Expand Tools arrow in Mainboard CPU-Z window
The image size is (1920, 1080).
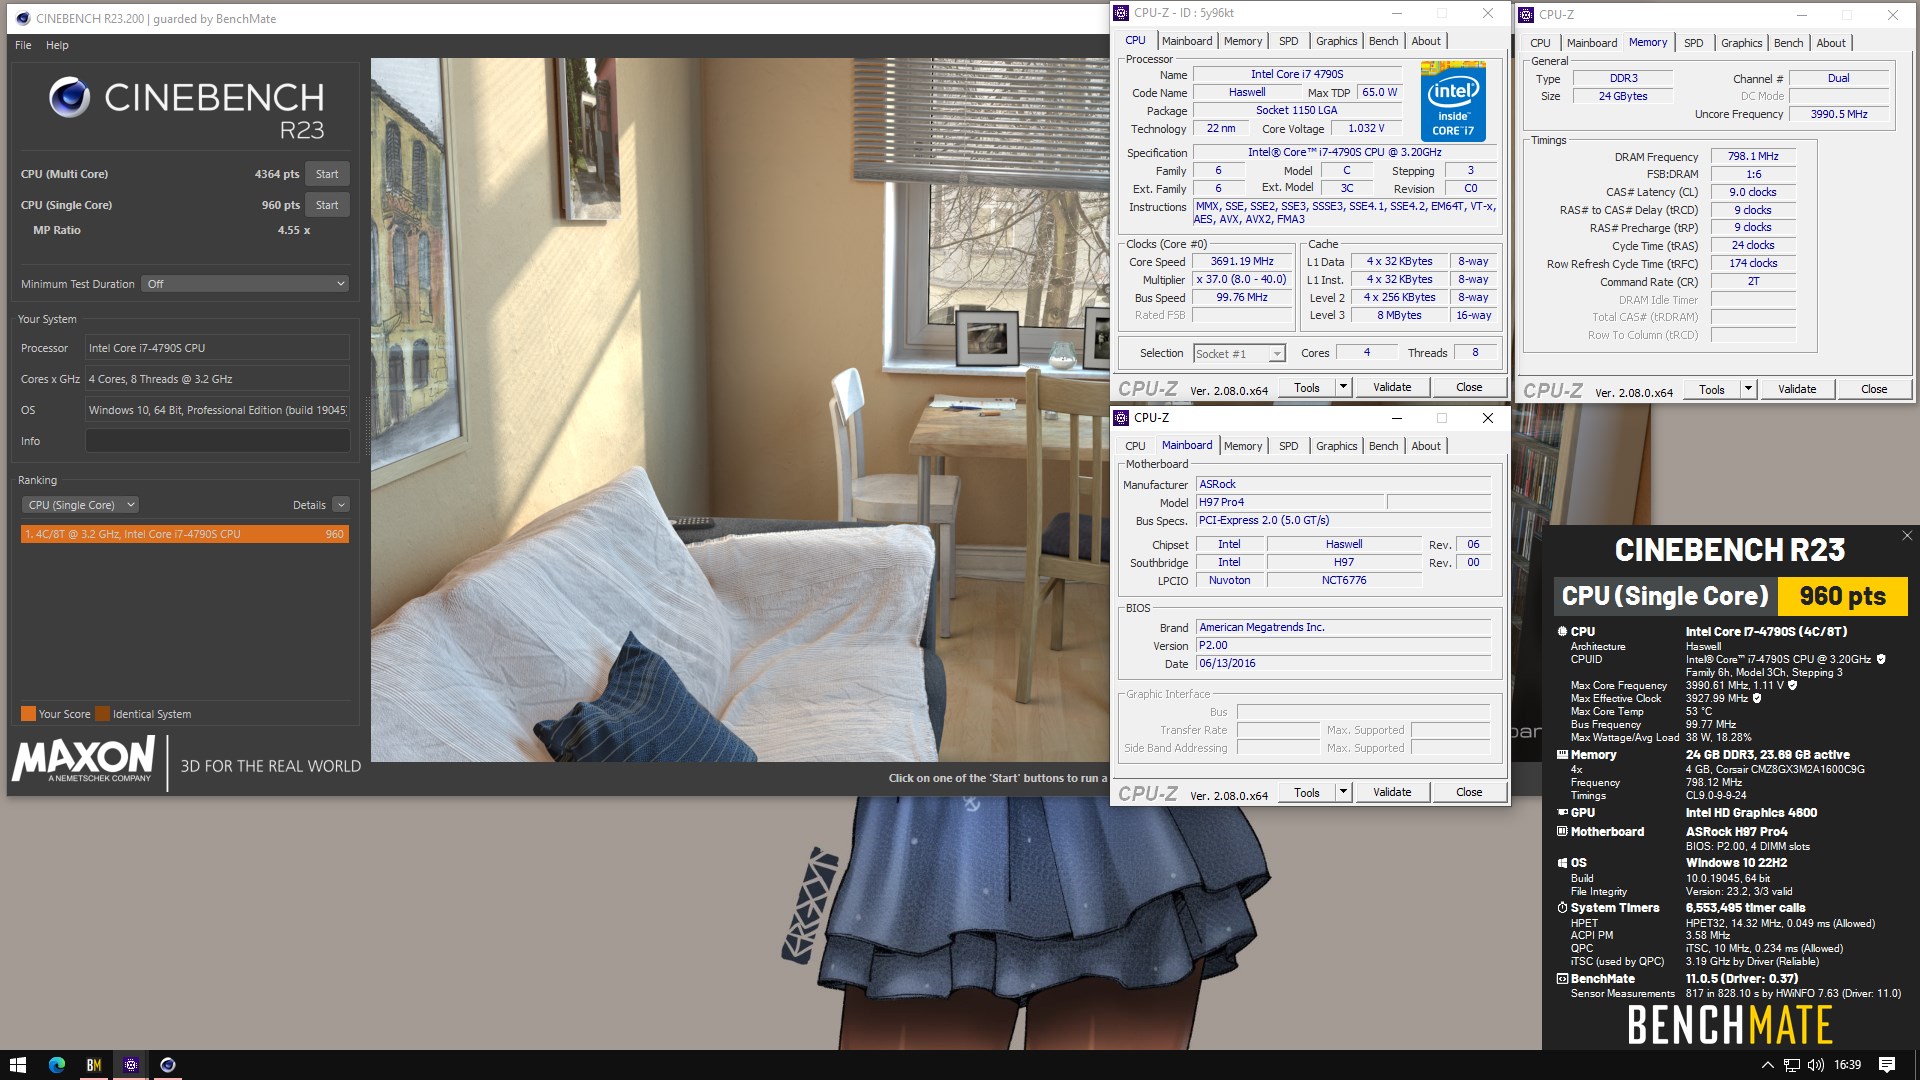(1343, 792)
